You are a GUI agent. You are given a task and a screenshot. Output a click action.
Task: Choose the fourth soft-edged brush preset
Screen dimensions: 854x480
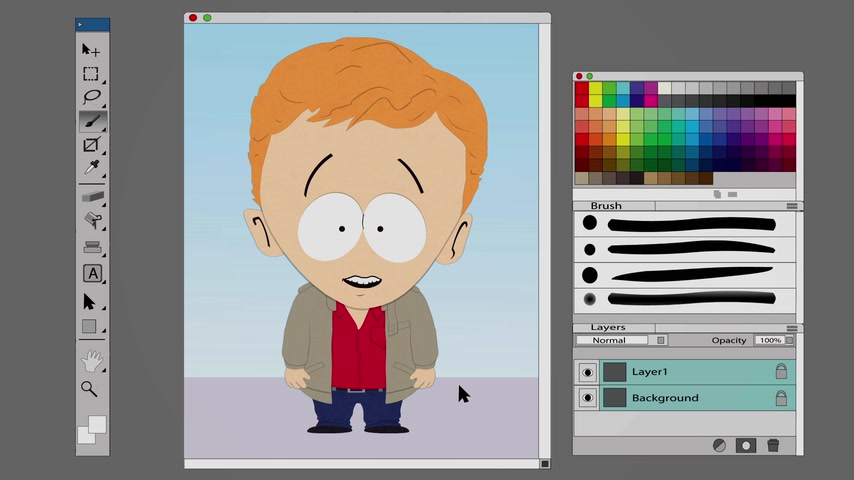(x=685, y=299)
